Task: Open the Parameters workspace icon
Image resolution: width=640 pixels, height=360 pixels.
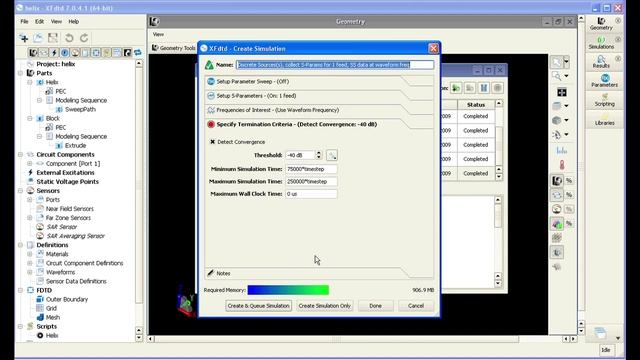Action: 604,81
